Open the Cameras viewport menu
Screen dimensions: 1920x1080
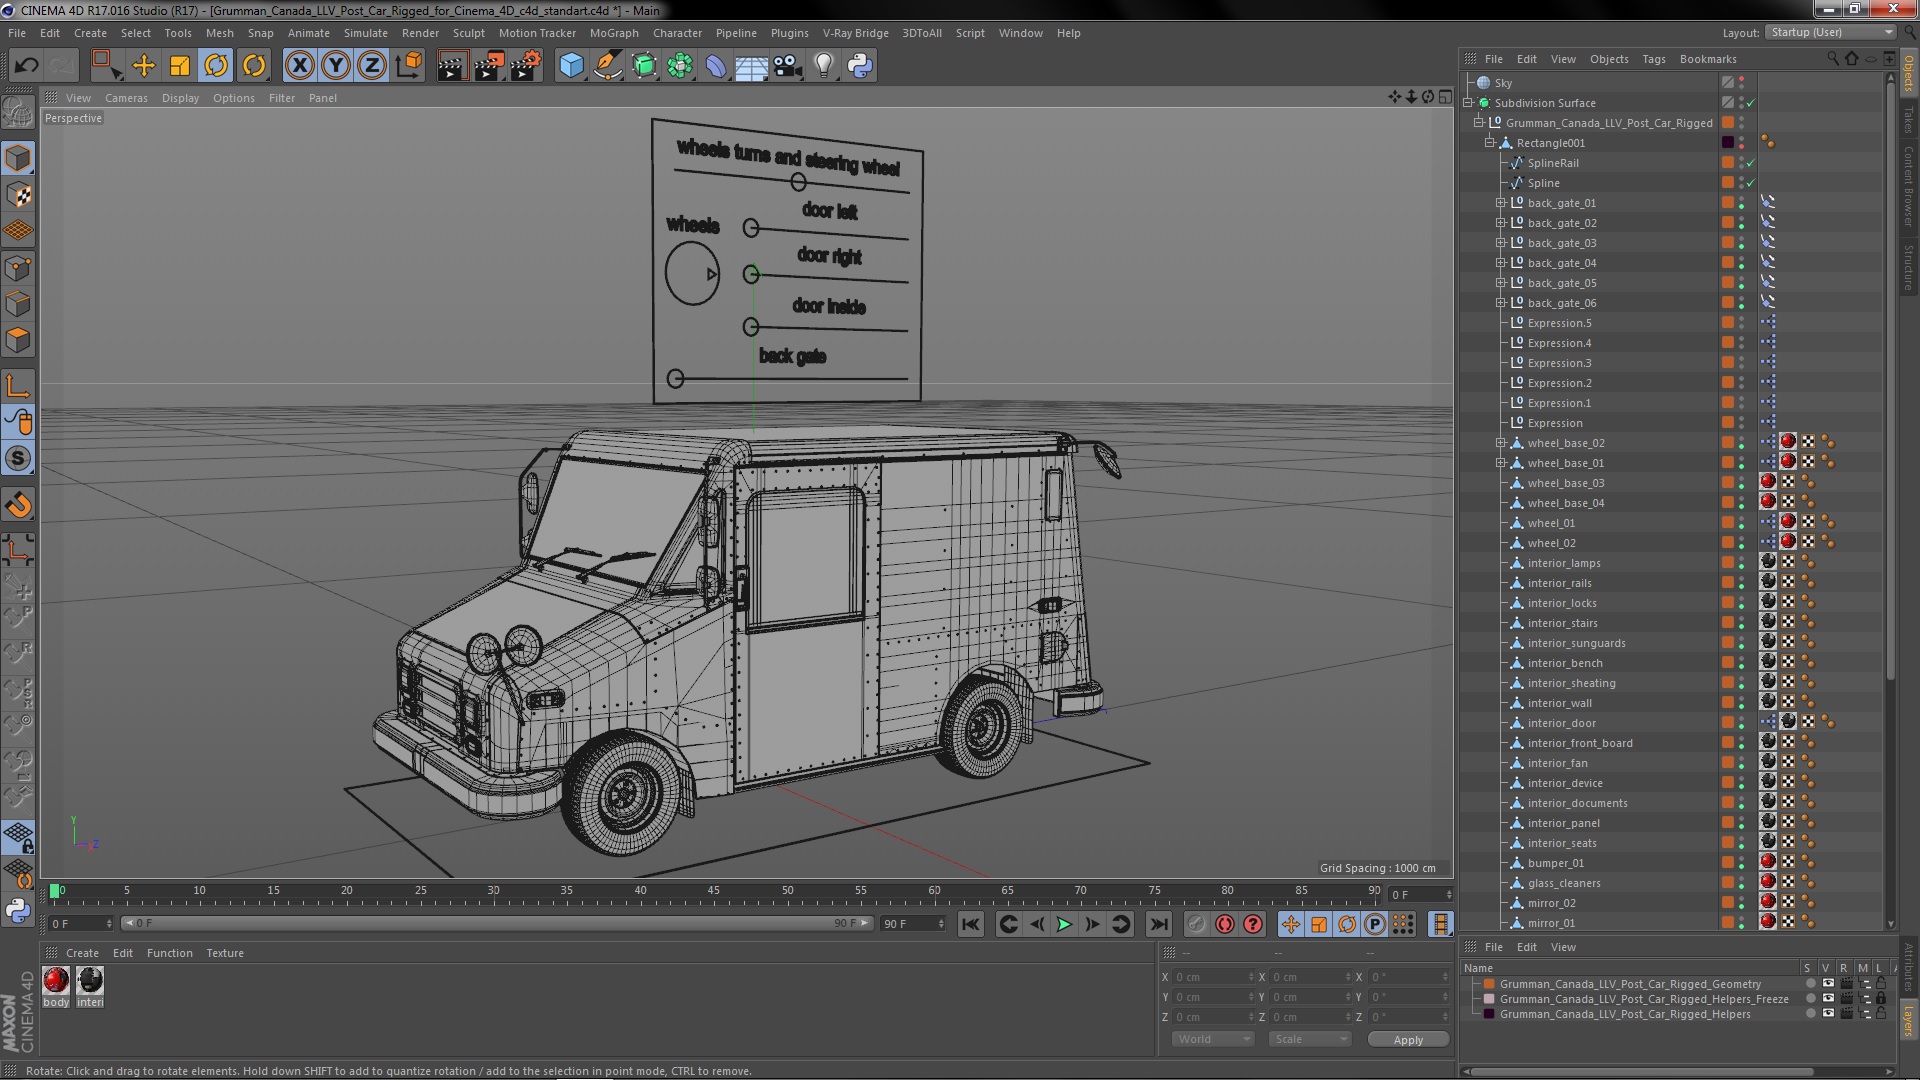click(126, 98)
